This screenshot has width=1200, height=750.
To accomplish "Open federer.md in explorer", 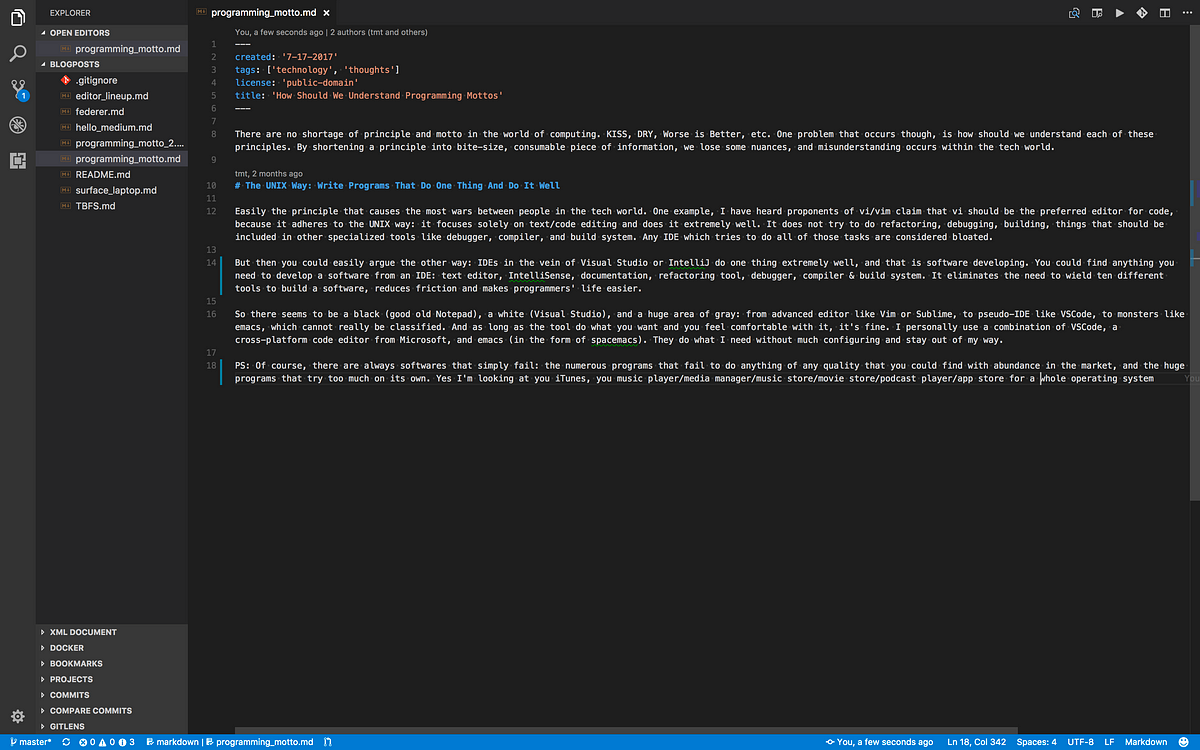I will coord(112,112).
